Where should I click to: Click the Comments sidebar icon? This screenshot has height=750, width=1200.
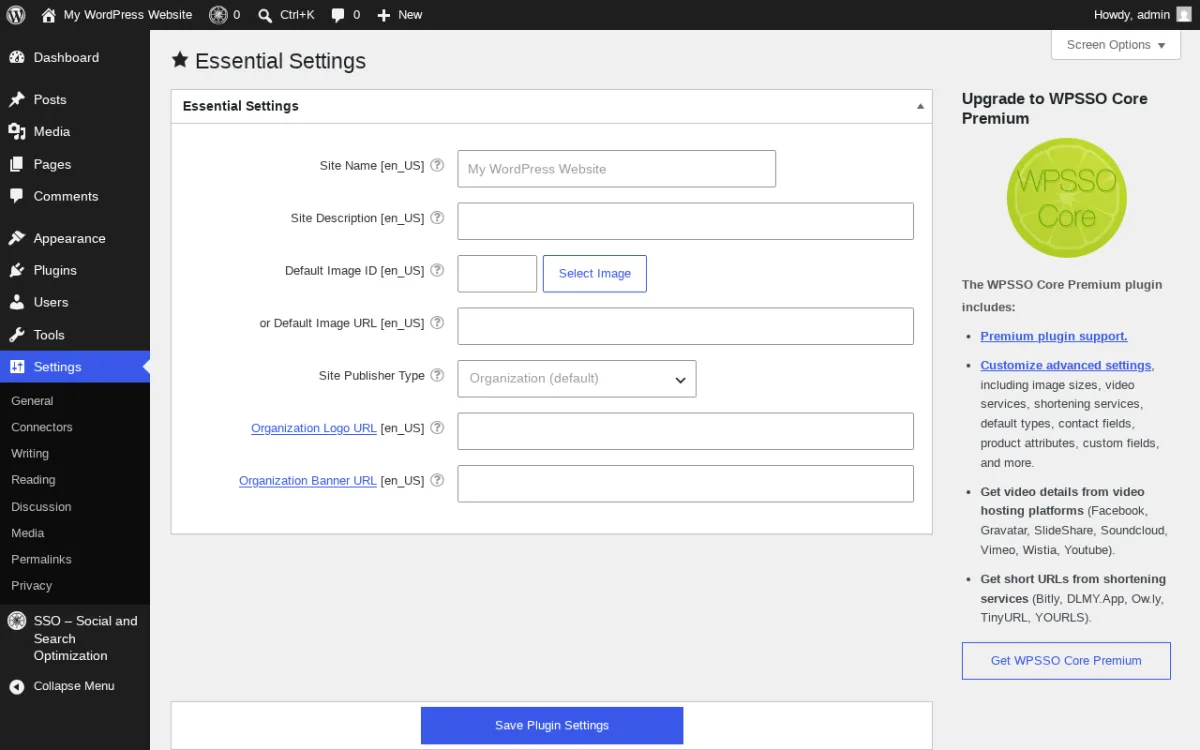(x=17, y=196)
